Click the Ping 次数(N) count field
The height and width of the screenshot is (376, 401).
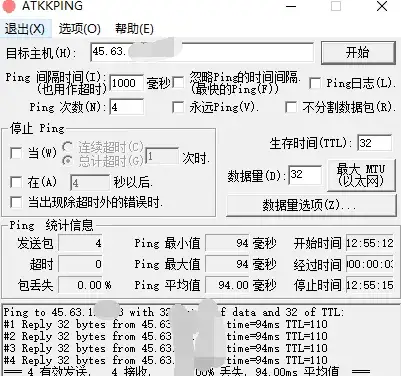127,107
